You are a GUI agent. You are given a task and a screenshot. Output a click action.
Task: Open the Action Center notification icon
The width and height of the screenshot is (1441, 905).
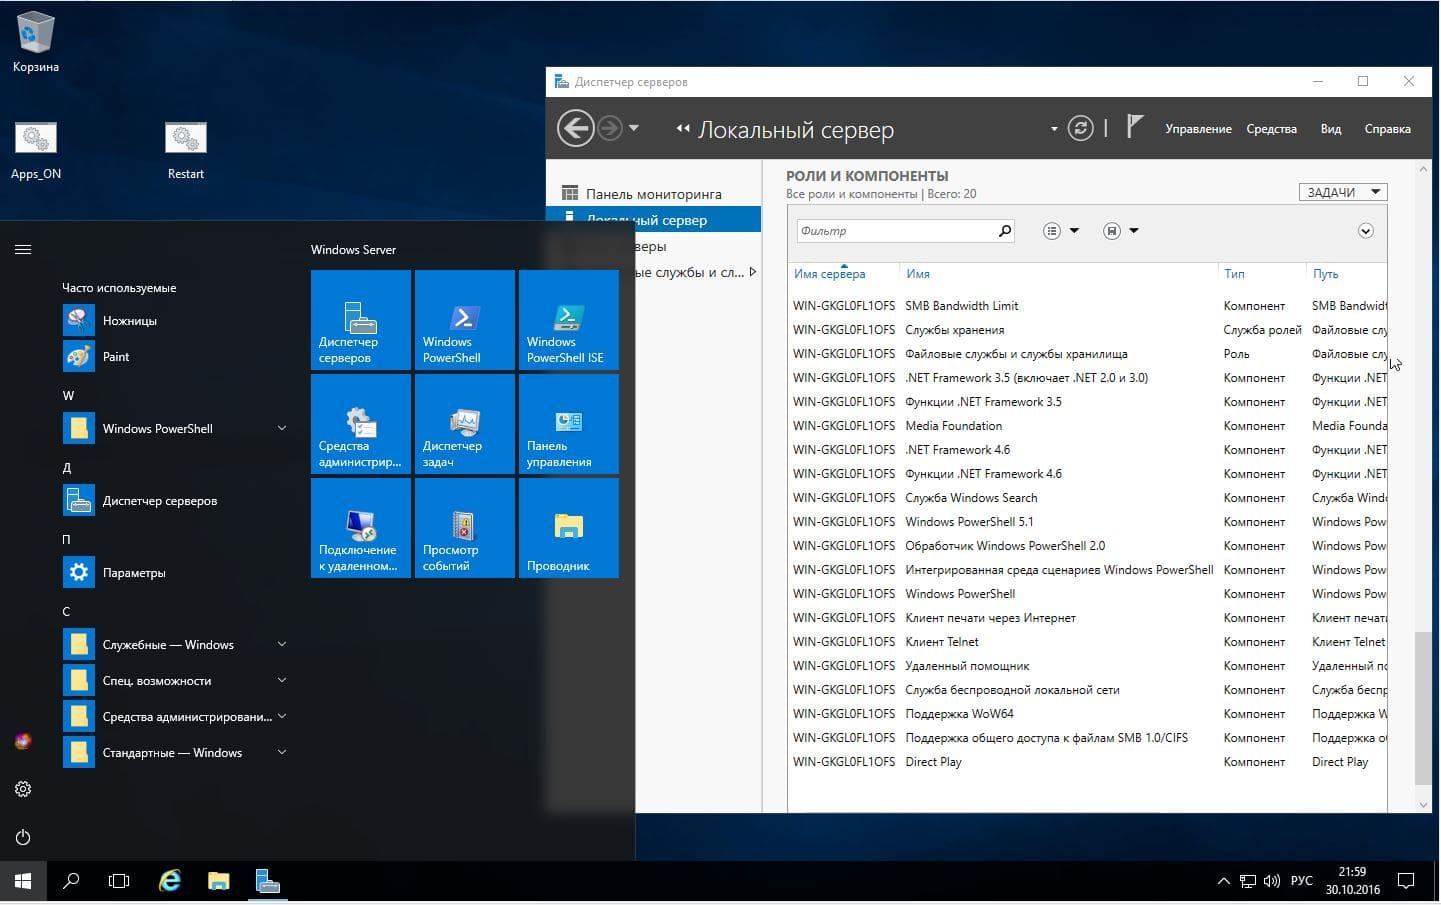click(x=1406, y=881)
